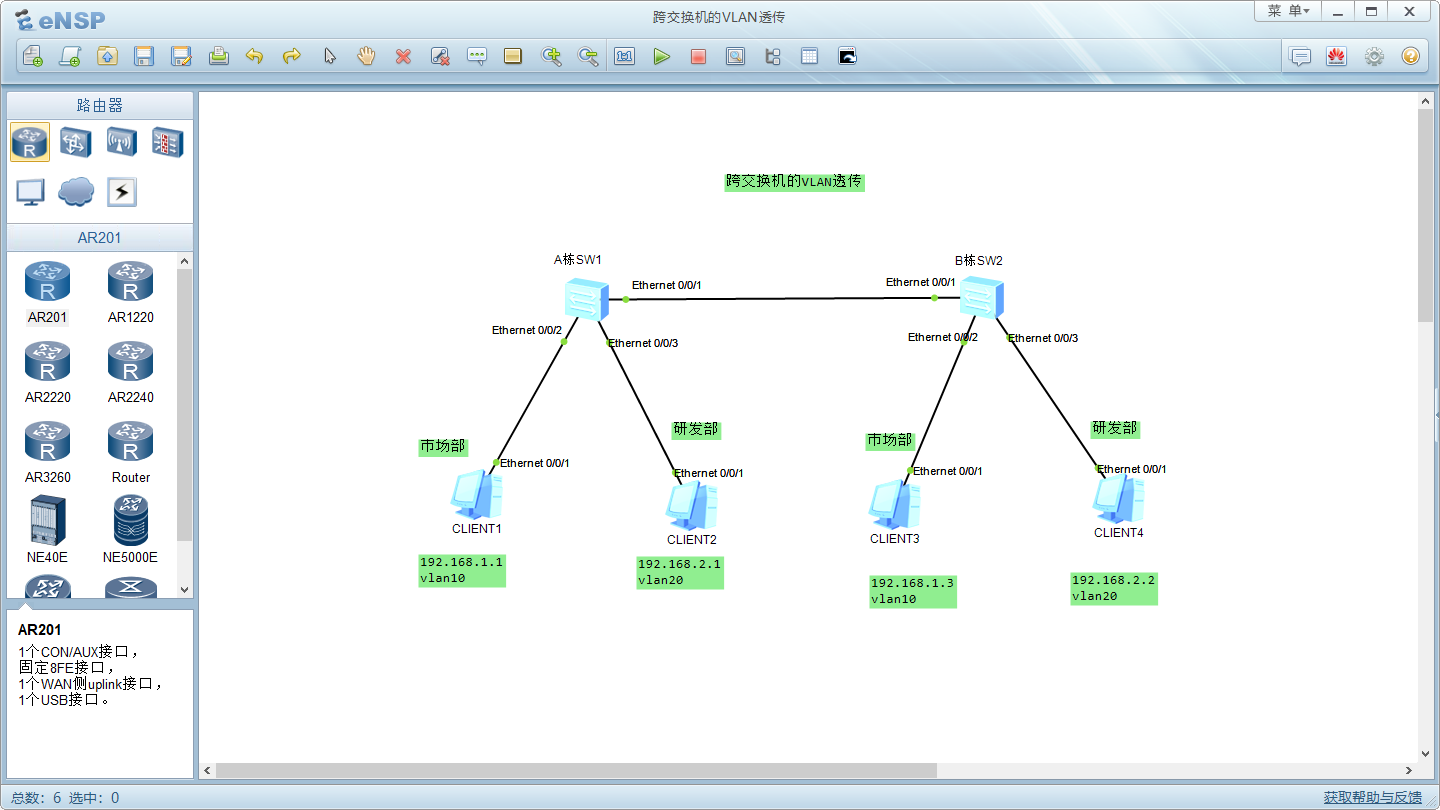Click the 192.168.1.1 vlan10 note

tap(462, 570)
